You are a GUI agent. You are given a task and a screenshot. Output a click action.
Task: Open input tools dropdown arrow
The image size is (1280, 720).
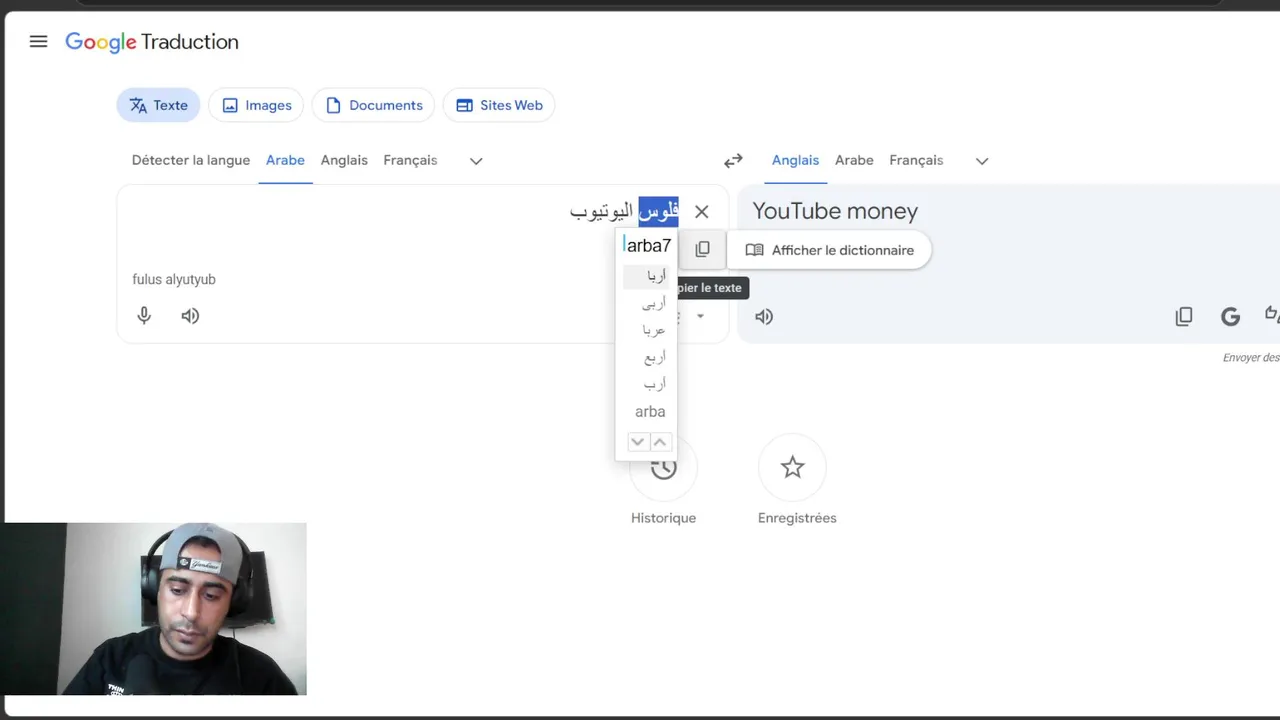tap(700, 316)
